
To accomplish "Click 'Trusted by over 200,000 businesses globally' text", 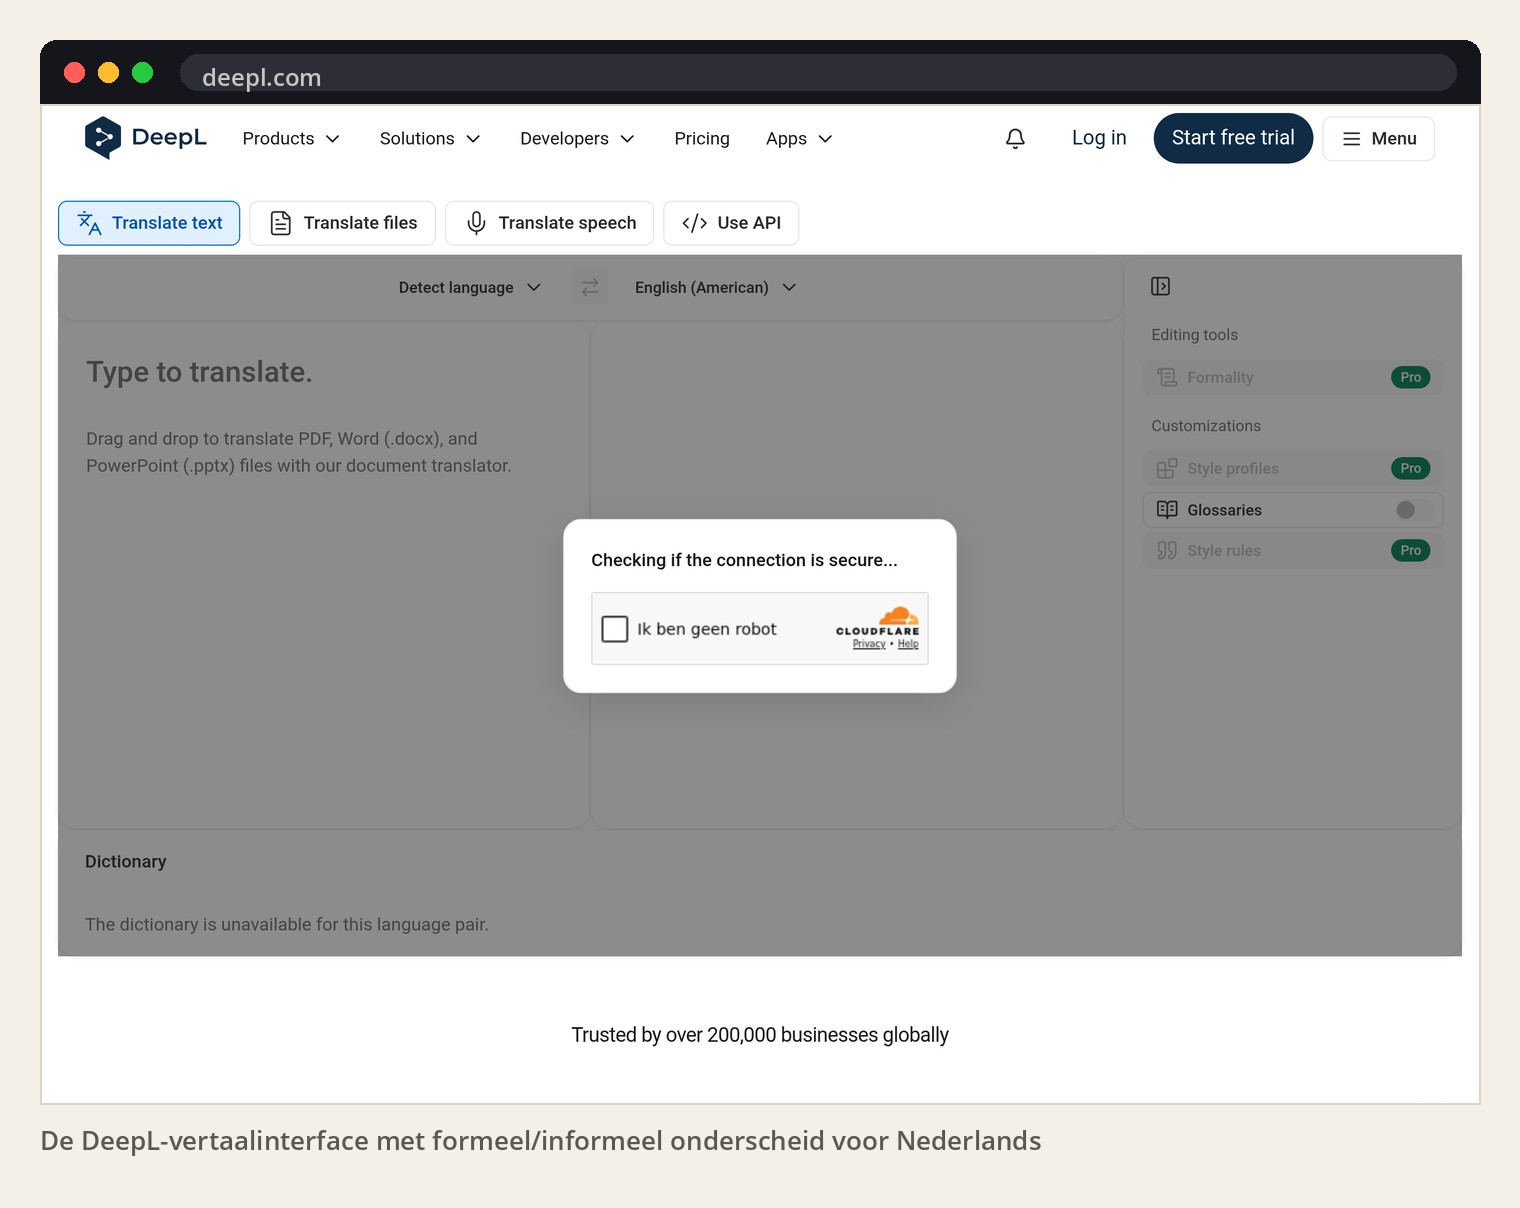I will (x=760, y=1035).
